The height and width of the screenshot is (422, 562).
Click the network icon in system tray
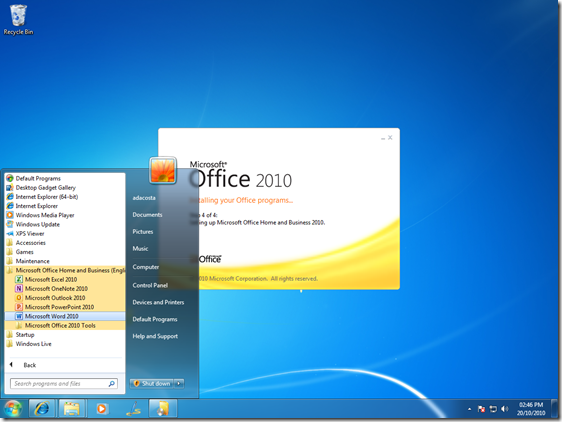493,409
